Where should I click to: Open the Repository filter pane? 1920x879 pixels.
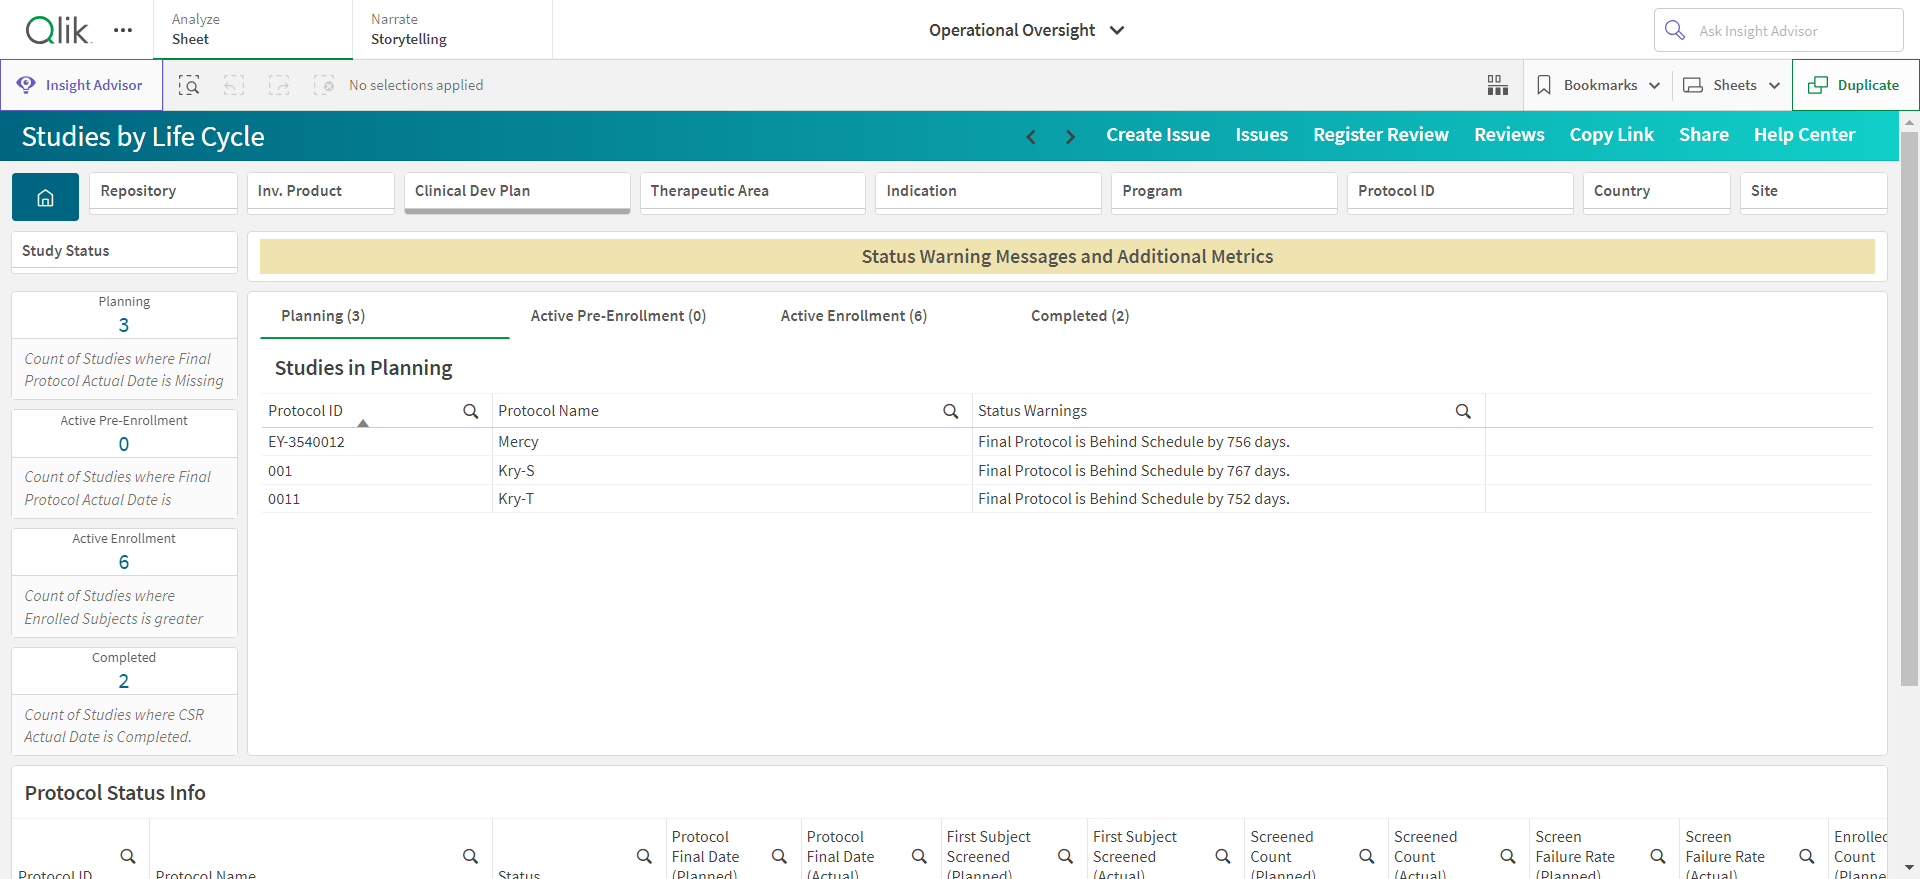[x=163, y=192]
